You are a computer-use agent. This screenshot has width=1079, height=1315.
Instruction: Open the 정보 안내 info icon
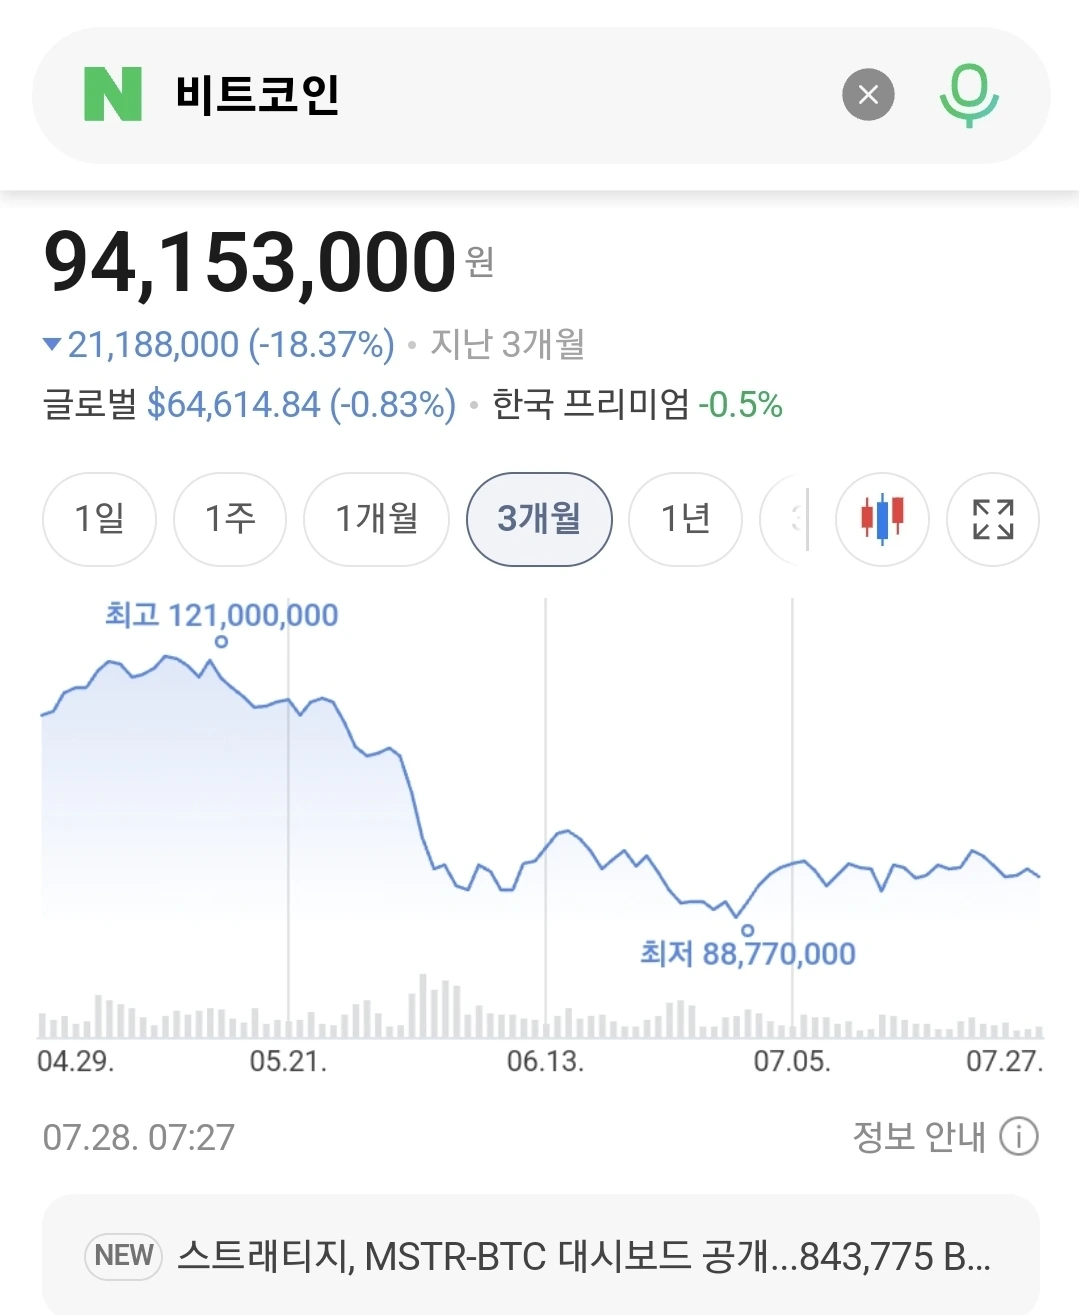(1019, 1137)
